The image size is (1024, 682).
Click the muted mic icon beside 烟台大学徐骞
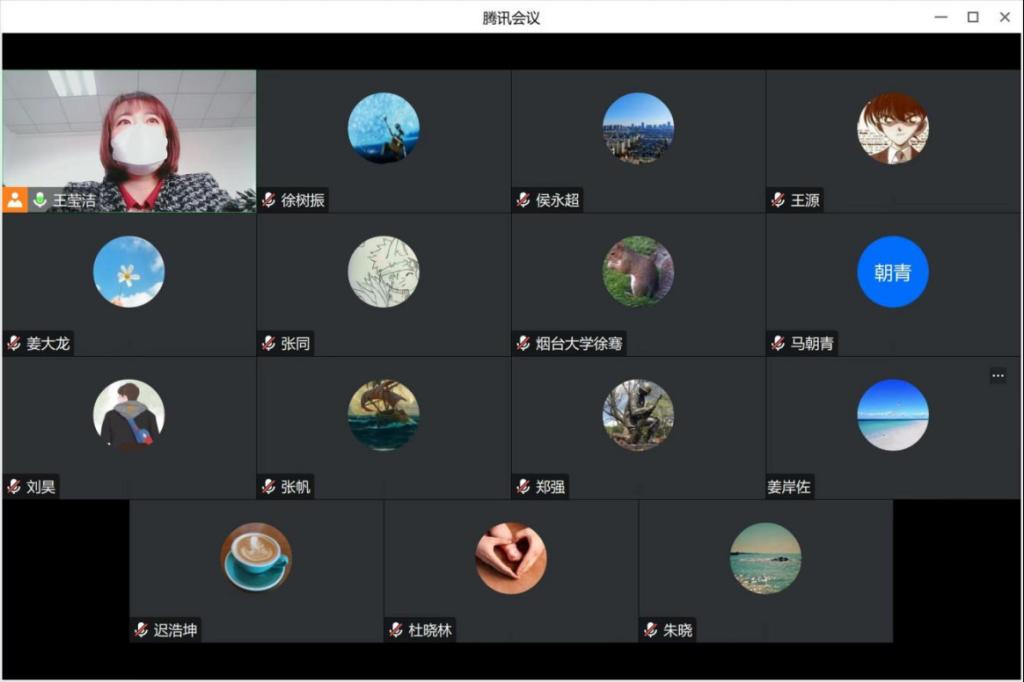523,344
